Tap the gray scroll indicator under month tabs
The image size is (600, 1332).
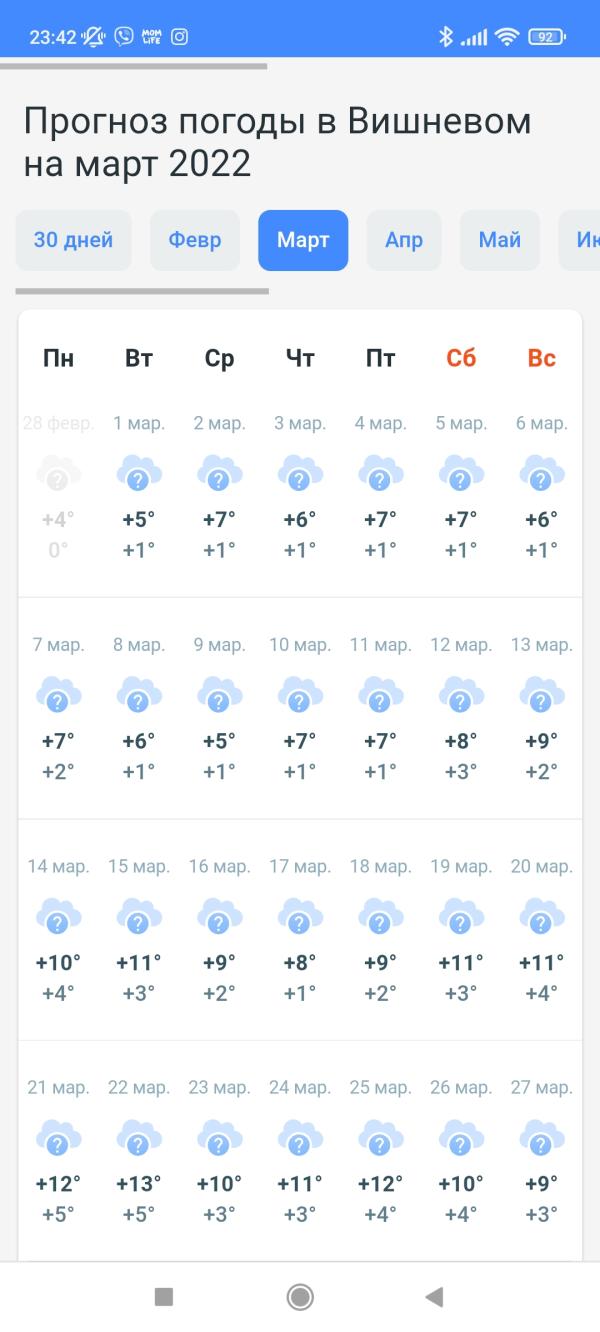[142, 291]
